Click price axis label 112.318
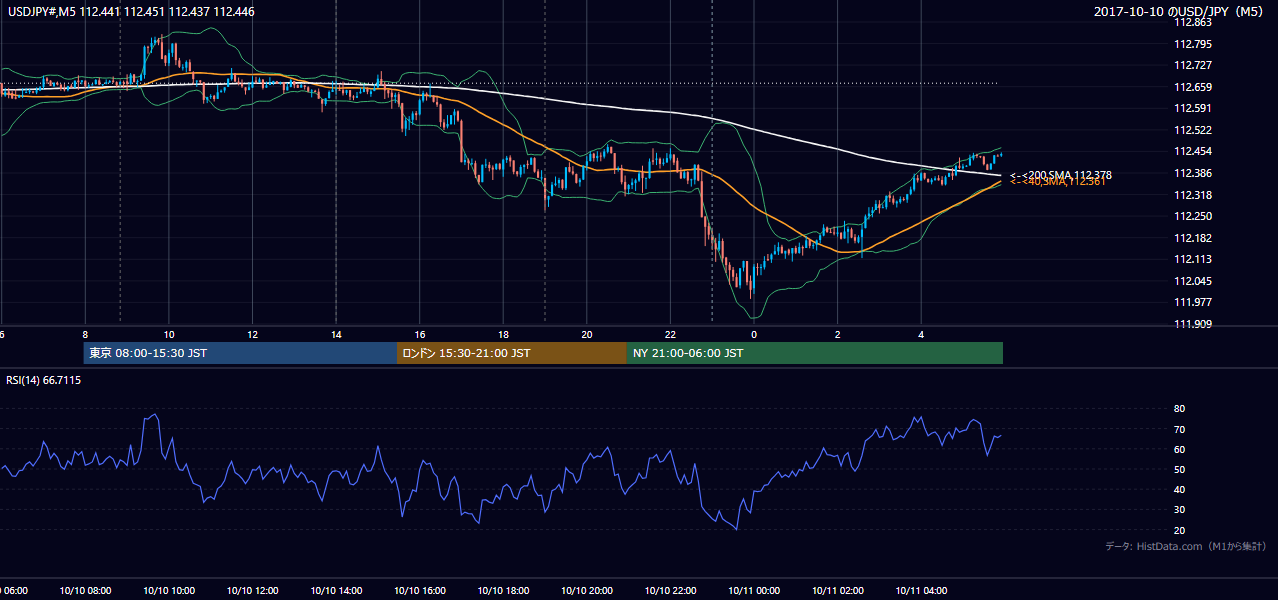Viewport: 1278px width, 600px height. 1192,195
